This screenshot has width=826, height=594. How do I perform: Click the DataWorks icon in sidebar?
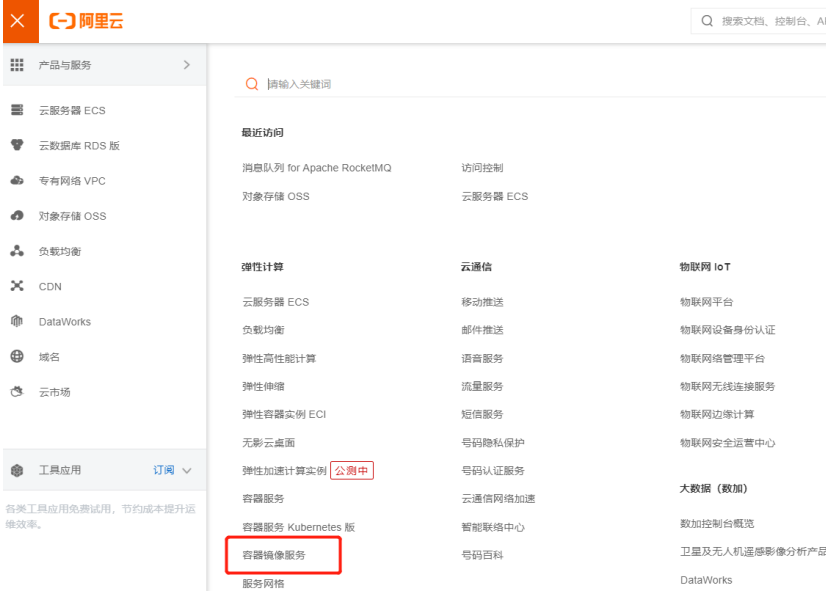(x=17, y=322)
